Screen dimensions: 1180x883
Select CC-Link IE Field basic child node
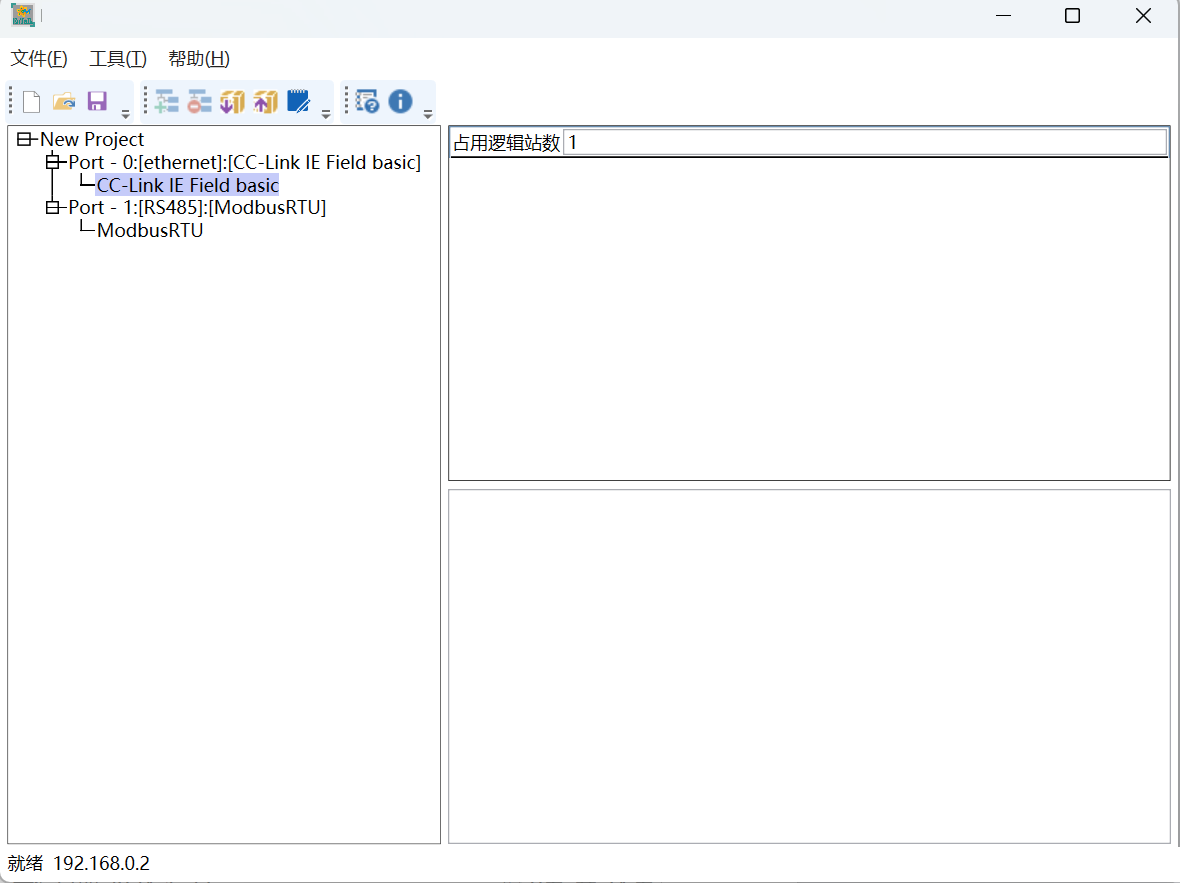(x=187, y=185)
